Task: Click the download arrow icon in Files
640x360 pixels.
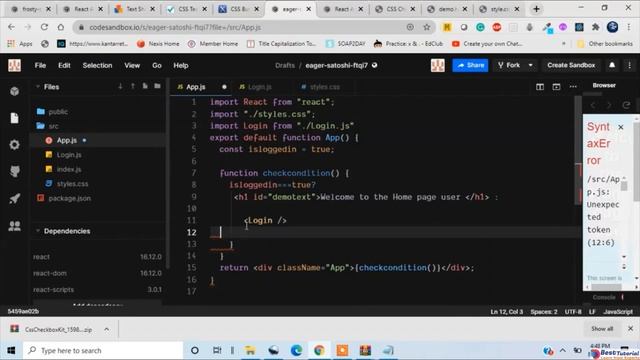Action: (120, 86)
